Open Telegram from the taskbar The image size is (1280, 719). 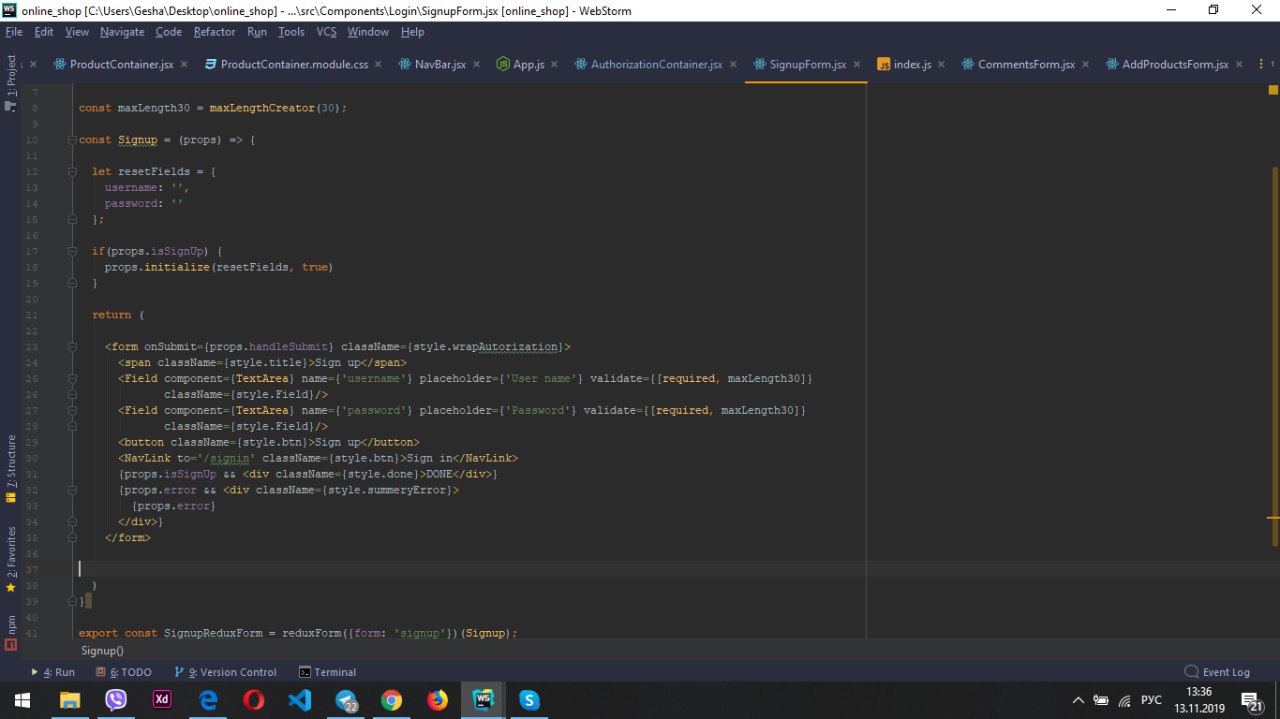pos(346,700)
